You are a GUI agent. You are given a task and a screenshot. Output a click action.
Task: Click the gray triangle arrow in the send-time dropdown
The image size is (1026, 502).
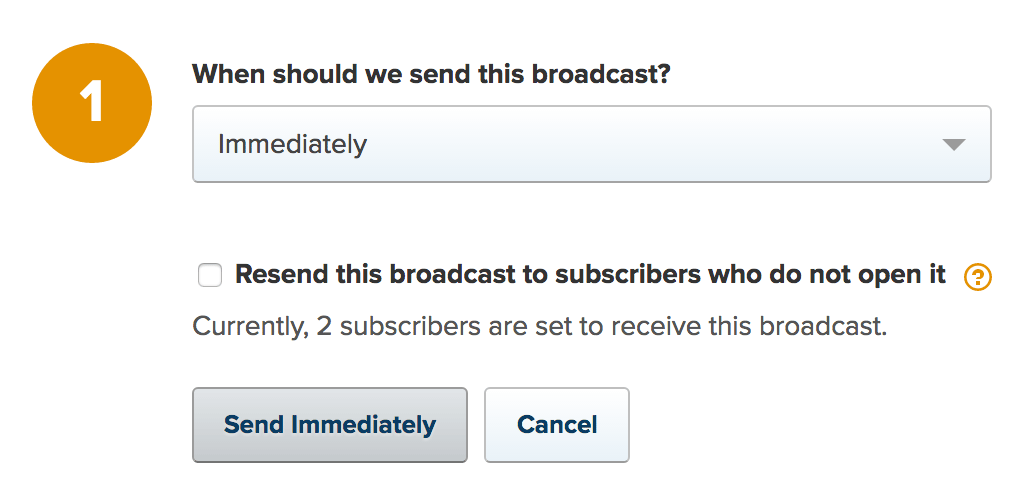click(x=953, y=145)
